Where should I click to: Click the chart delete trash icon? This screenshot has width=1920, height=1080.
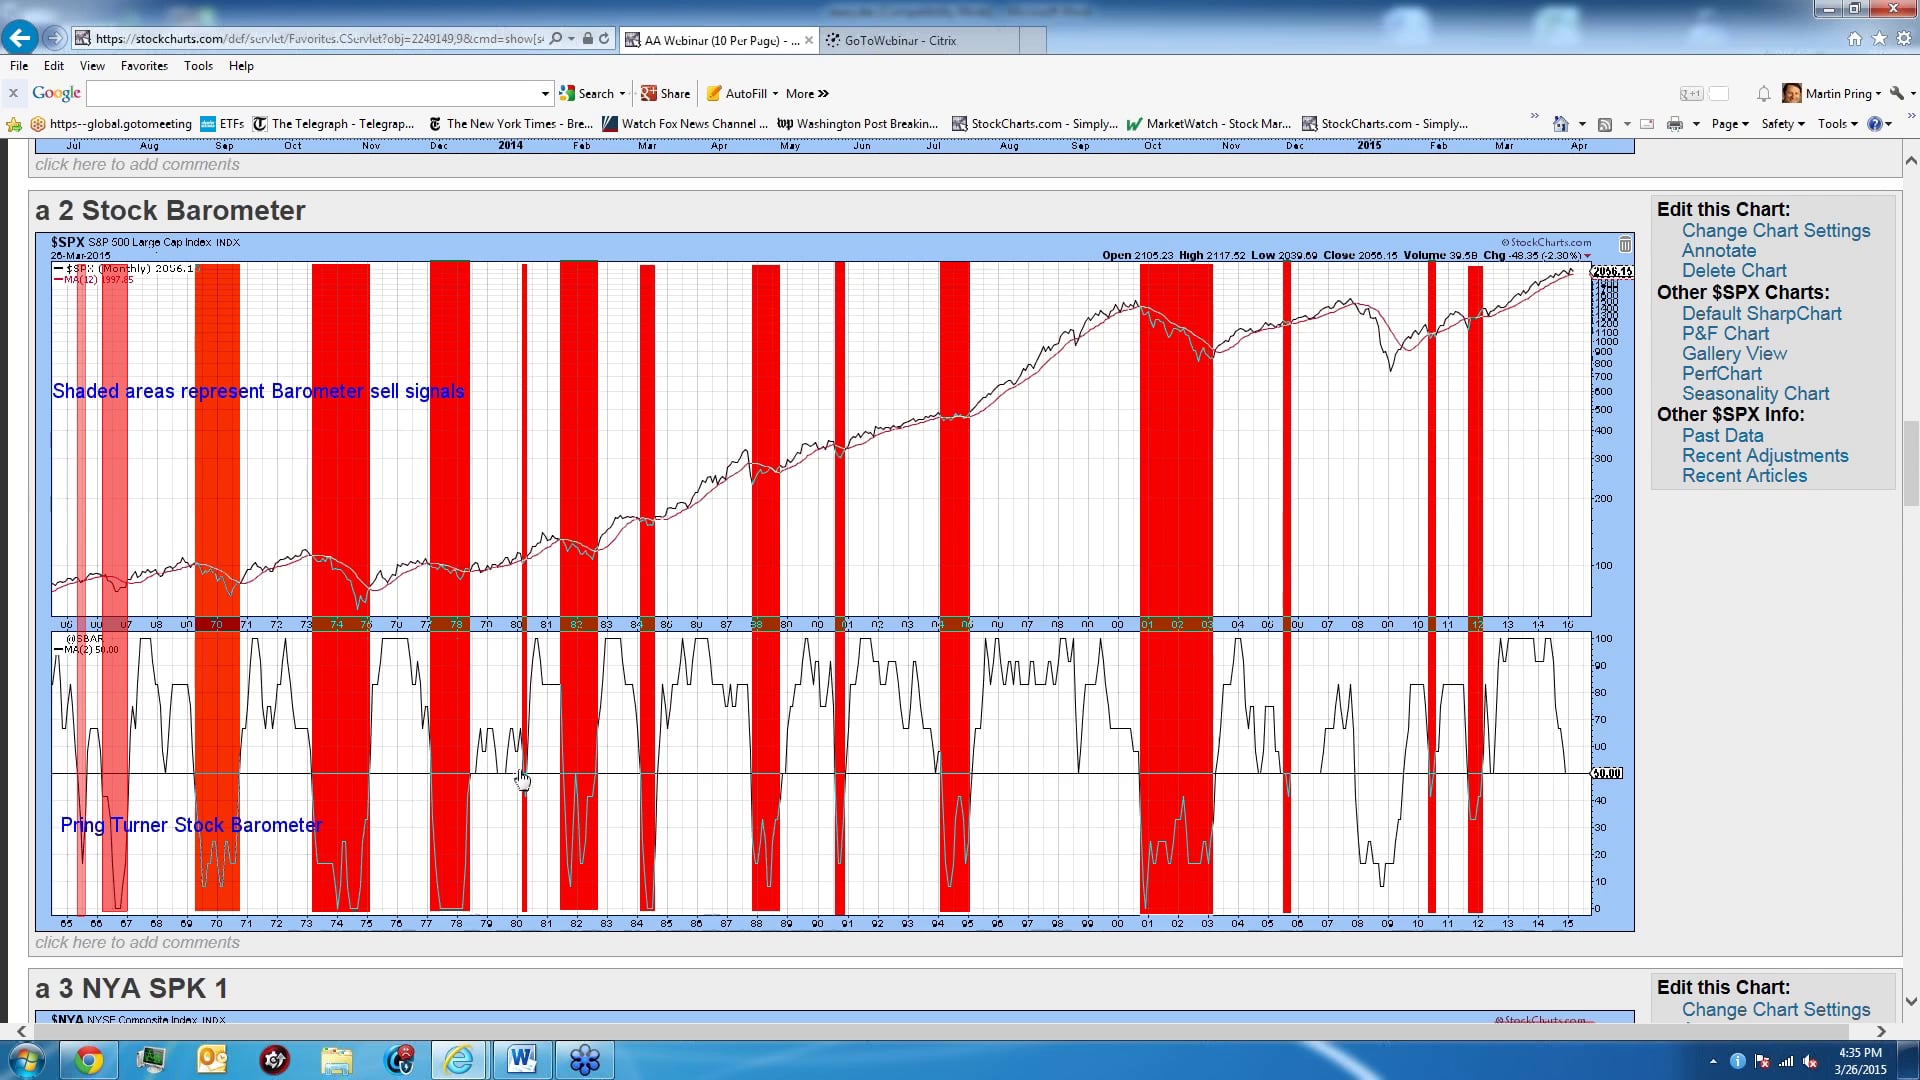(x=1625, y=244)
